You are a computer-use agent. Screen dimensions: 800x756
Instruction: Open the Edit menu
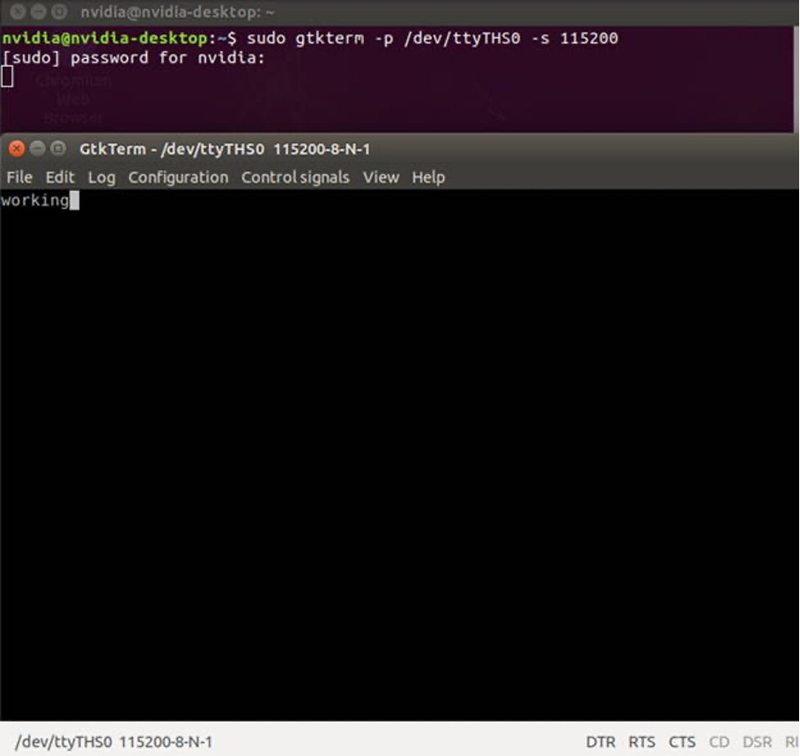pyautogui.click(x=60, y=177)
